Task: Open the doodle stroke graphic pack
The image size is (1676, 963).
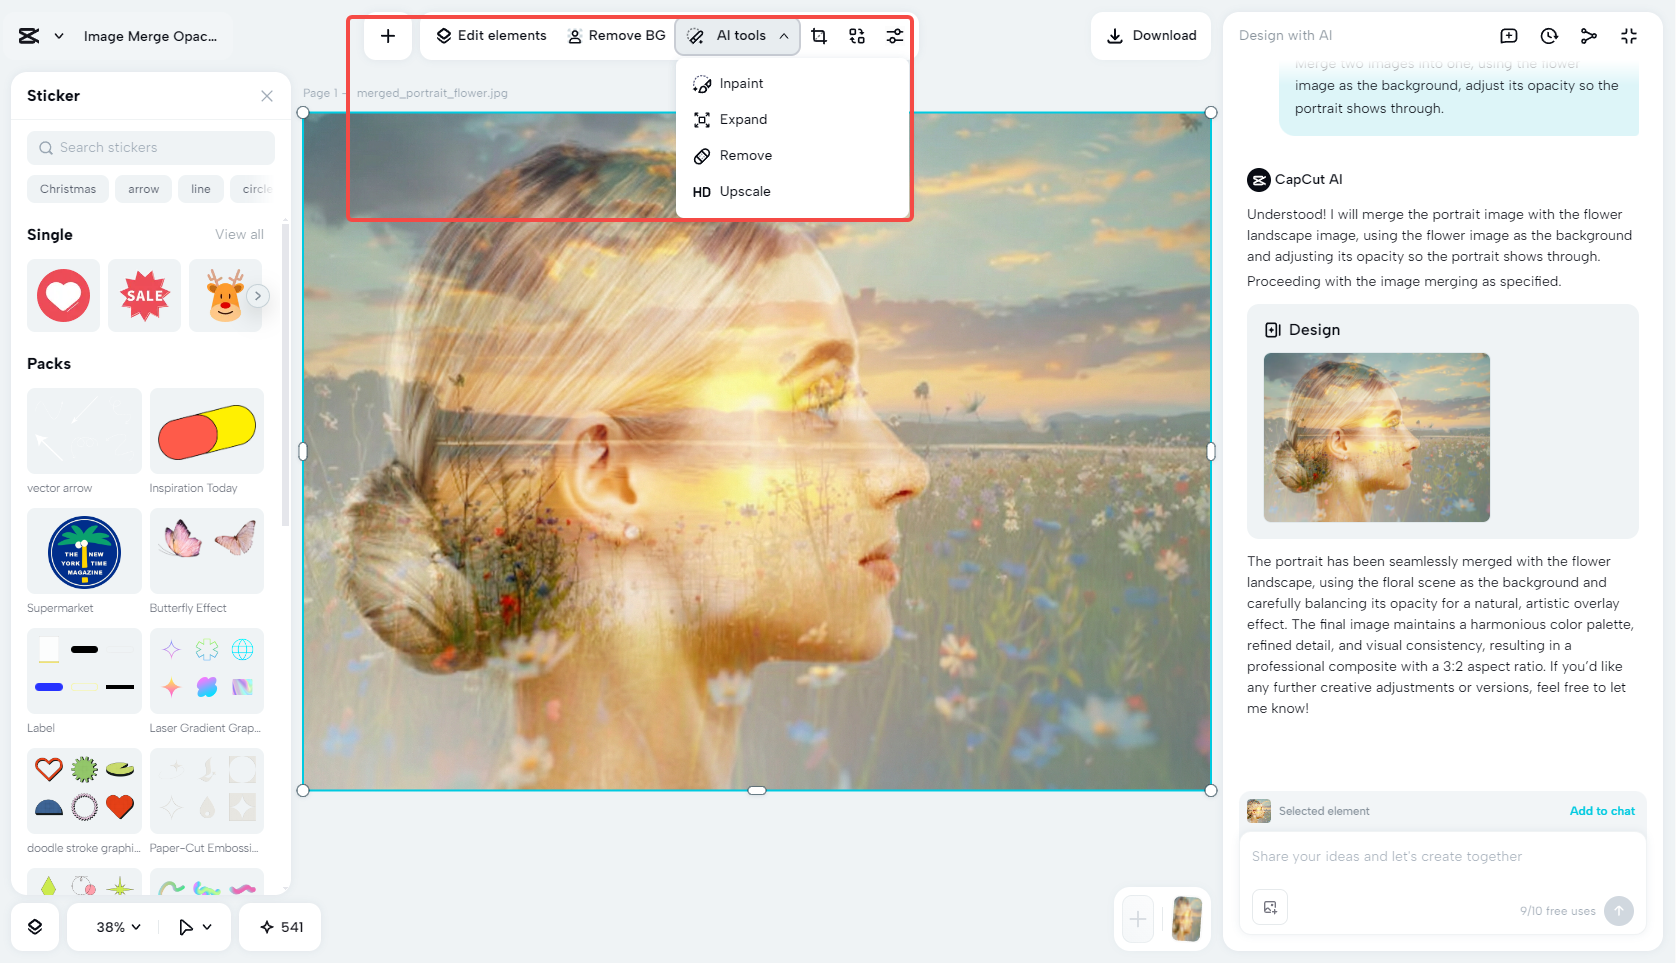Action: [x=84, y=791]
